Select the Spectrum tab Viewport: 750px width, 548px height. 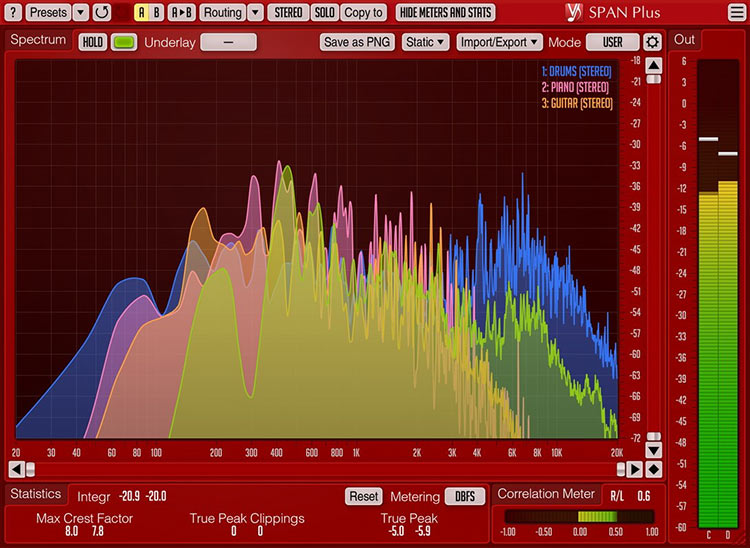(38, 40)
